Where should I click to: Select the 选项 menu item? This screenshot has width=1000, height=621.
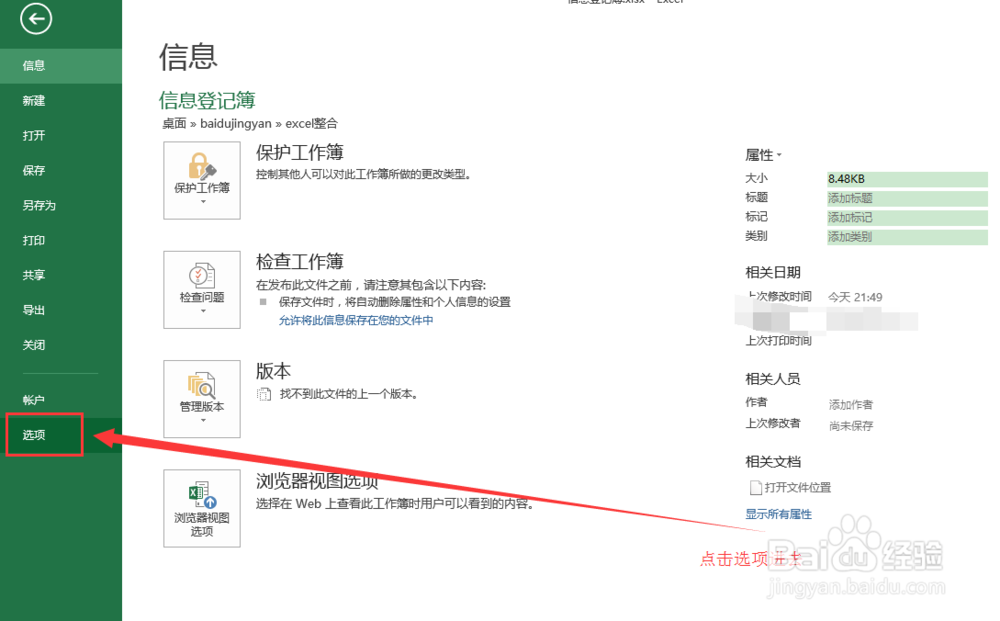coord(34,434)
